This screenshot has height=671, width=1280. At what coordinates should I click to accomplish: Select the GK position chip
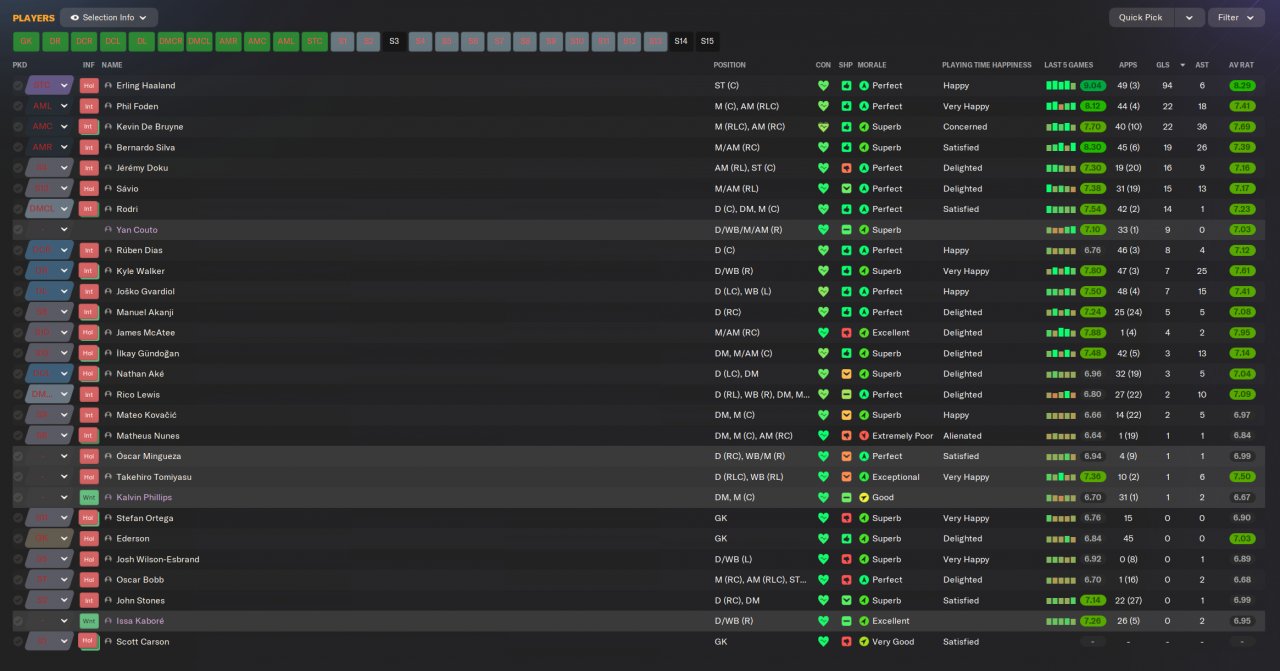pyautogui.click(x=26, y=41)
